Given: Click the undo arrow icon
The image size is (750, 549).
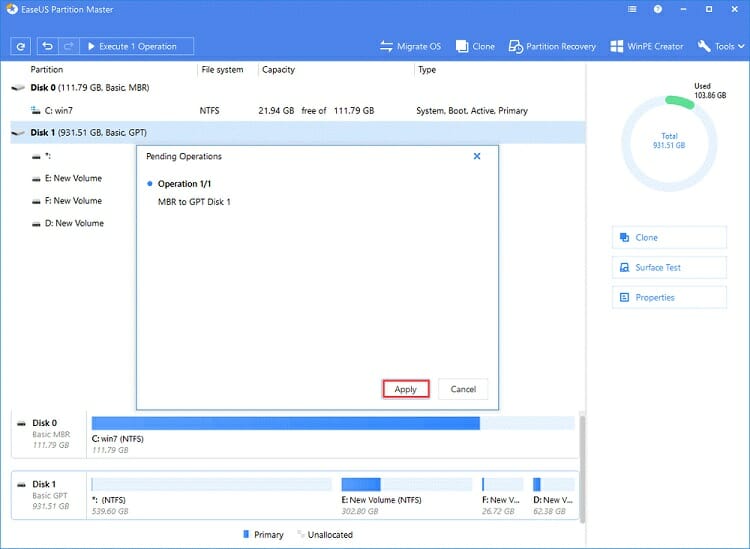Looking at the screenshot, I should tap(48, 46).
